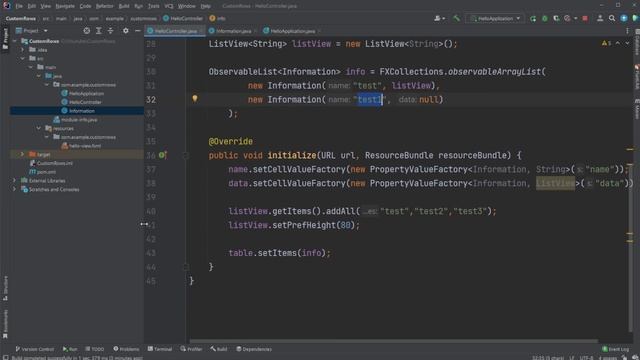Open the Problems tool window
Viewport: 640px width, 360px height.
coord(126,349)
